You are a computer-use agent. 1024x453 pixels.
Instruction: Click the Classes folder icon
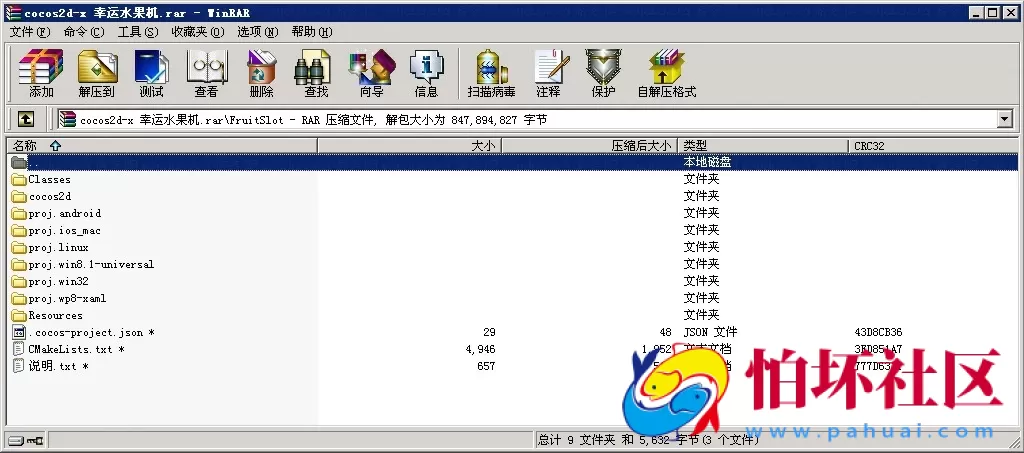point(18,180)
